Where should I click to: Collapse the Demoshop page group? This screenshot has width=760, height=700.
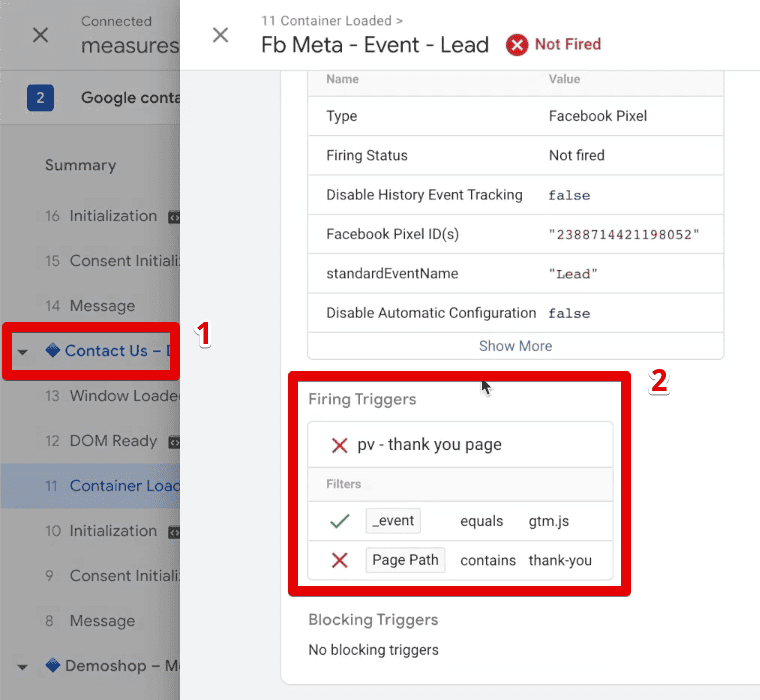(x=22, y=667)
